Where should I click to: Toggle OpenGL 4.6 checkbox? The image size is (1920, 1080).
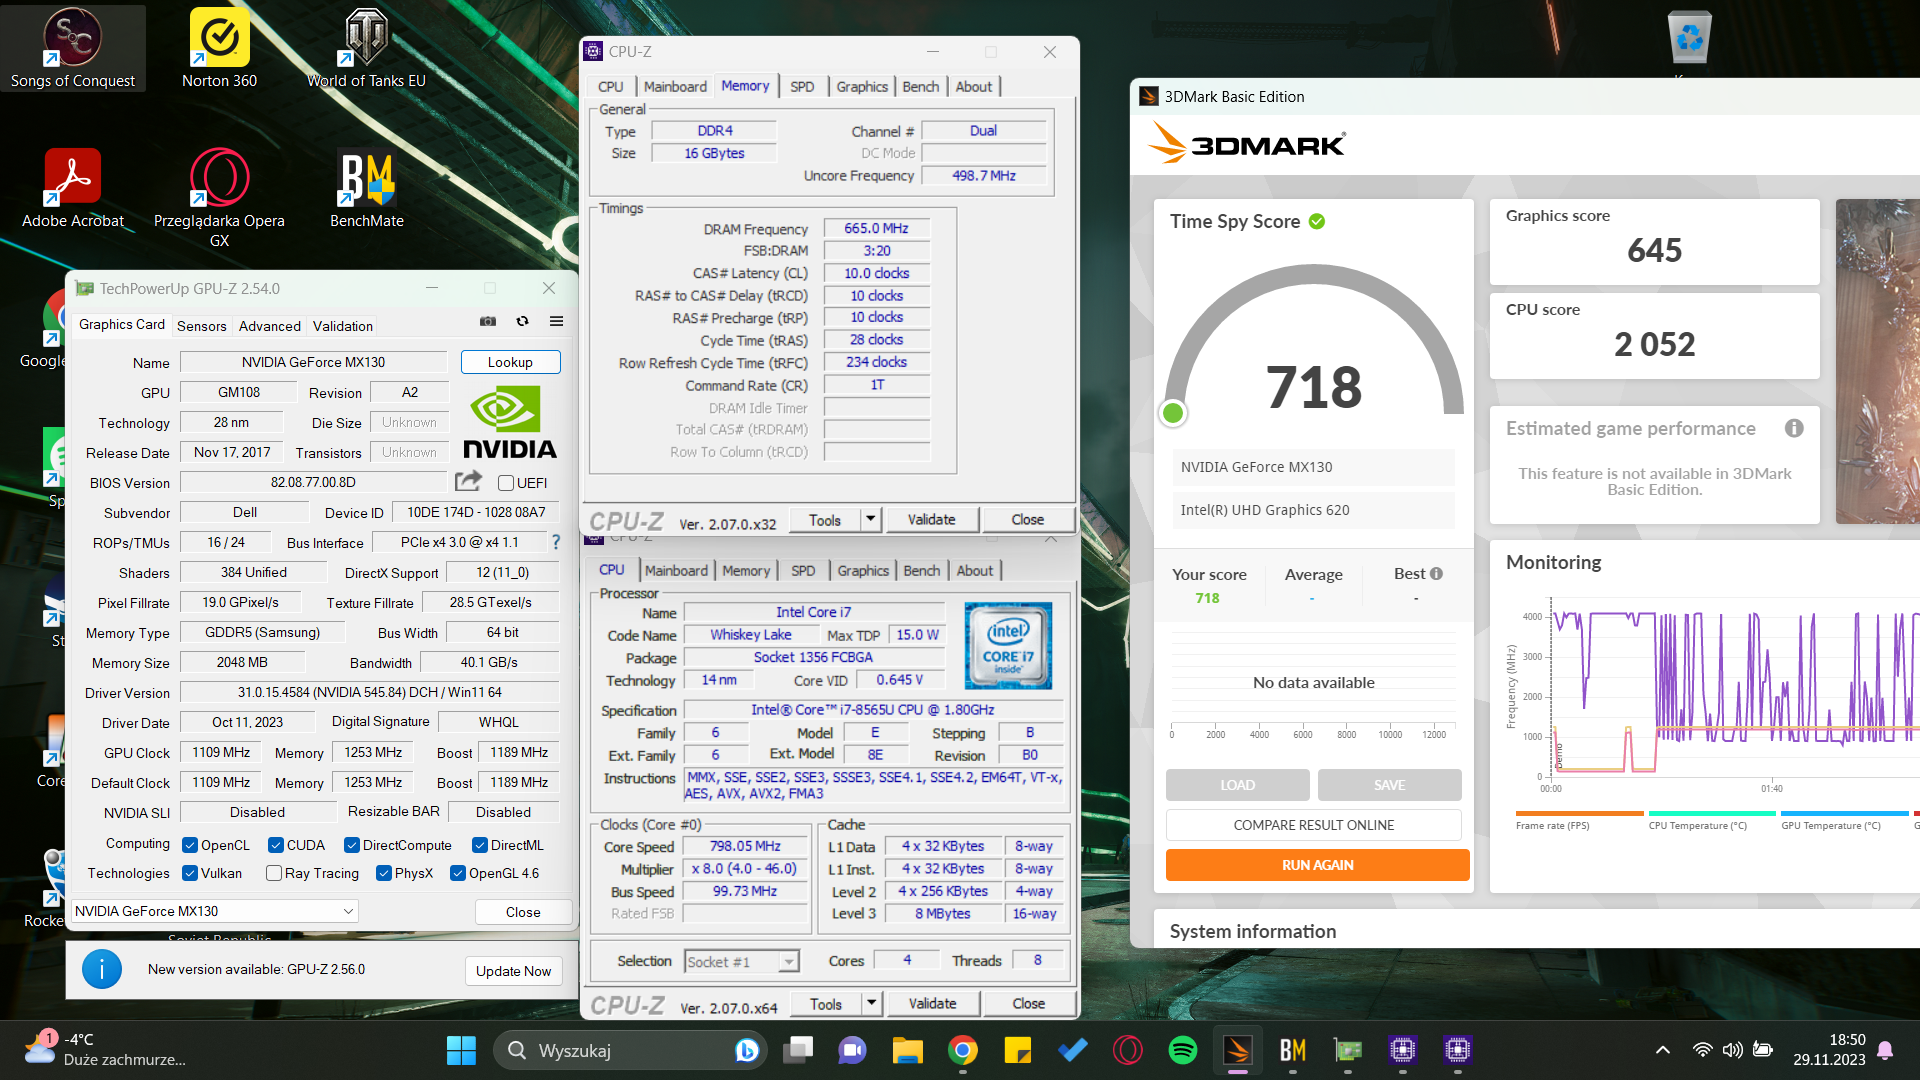(x=458, y=873)
